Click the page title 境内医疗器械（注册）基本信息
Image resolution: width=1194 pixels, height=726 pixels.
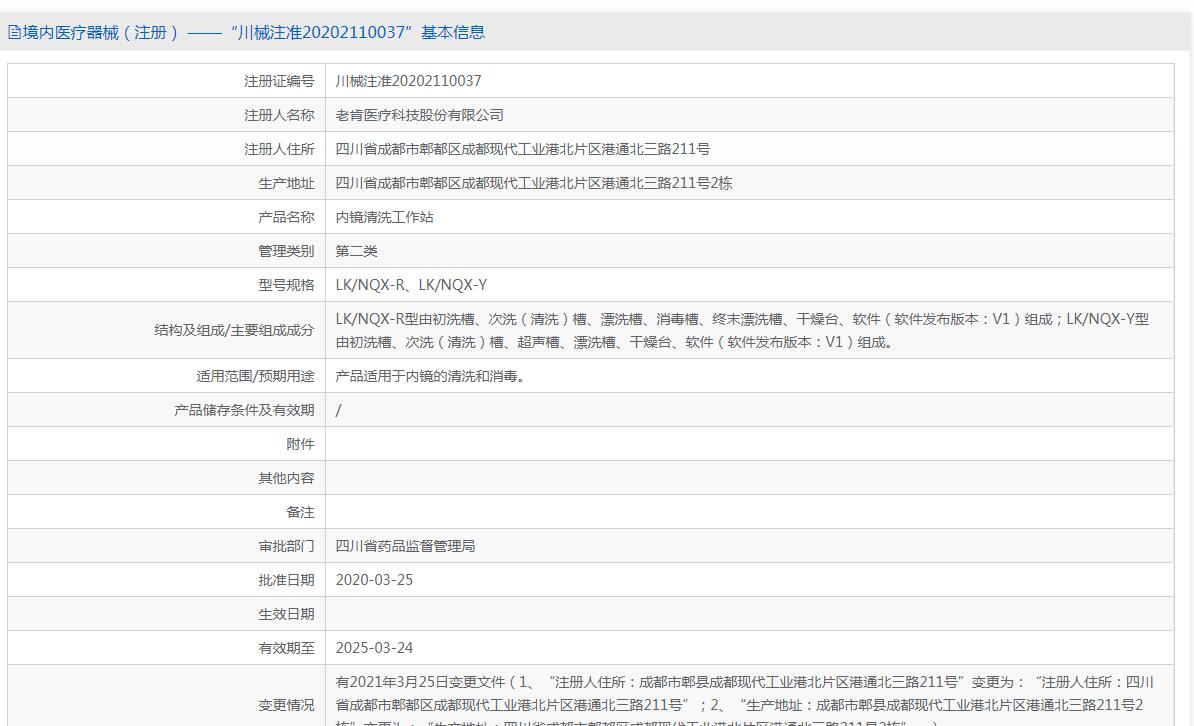tap(254, 32)
